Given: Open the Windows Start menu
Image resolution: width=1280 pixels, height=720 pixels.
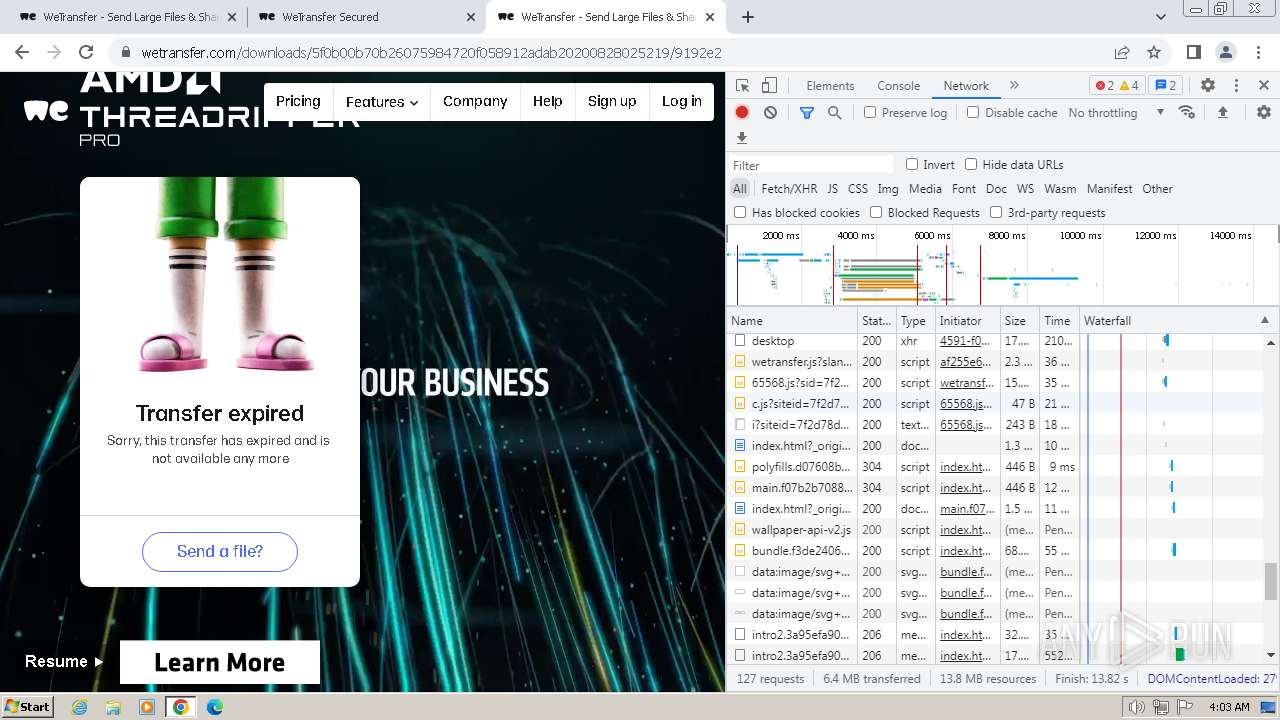Looking at the screenshot, I should click(x=27, y=707).
